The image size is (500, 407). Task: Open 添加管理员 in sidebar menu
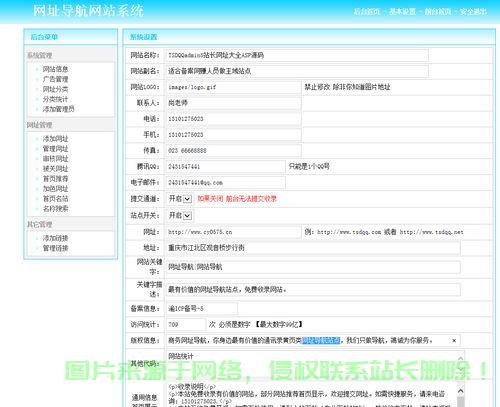pos(58,109)
